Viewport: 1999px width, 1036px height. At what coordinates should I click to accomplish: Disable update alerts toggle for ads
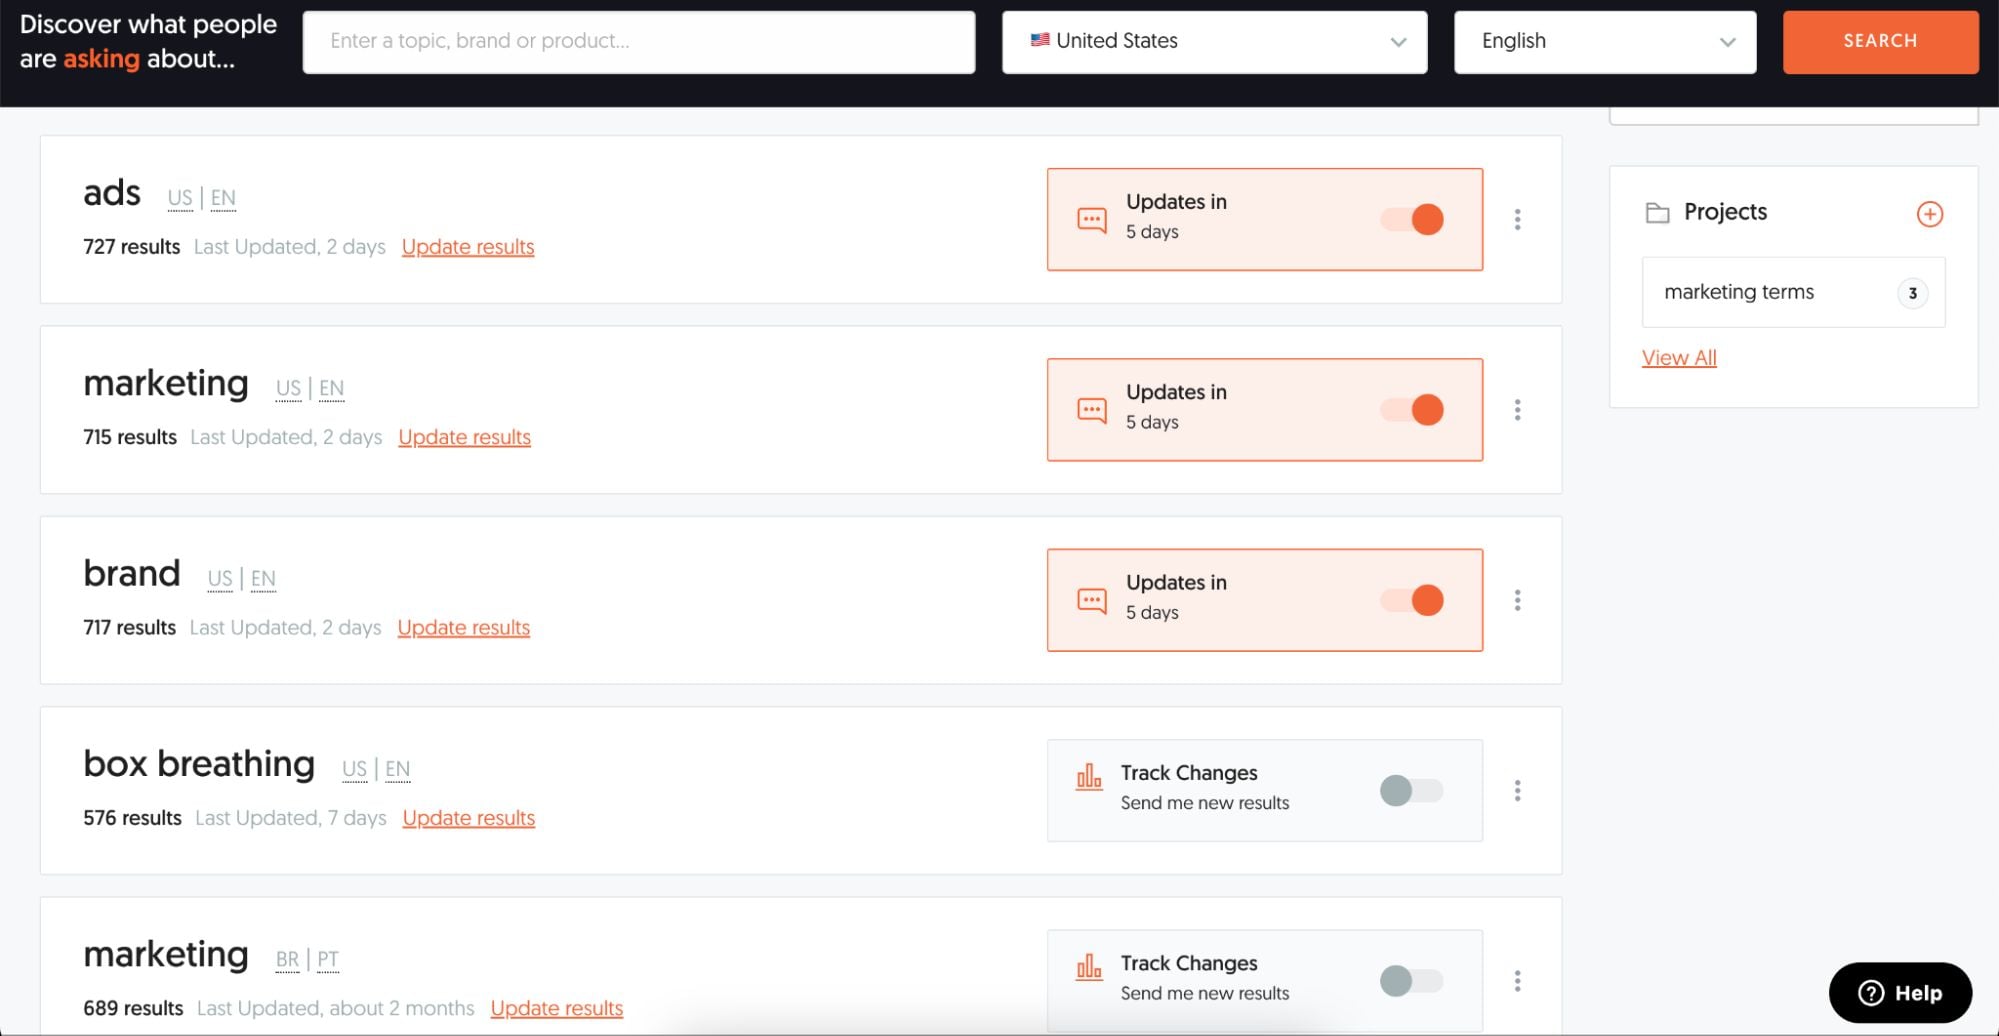click(x=1412, y=219)
